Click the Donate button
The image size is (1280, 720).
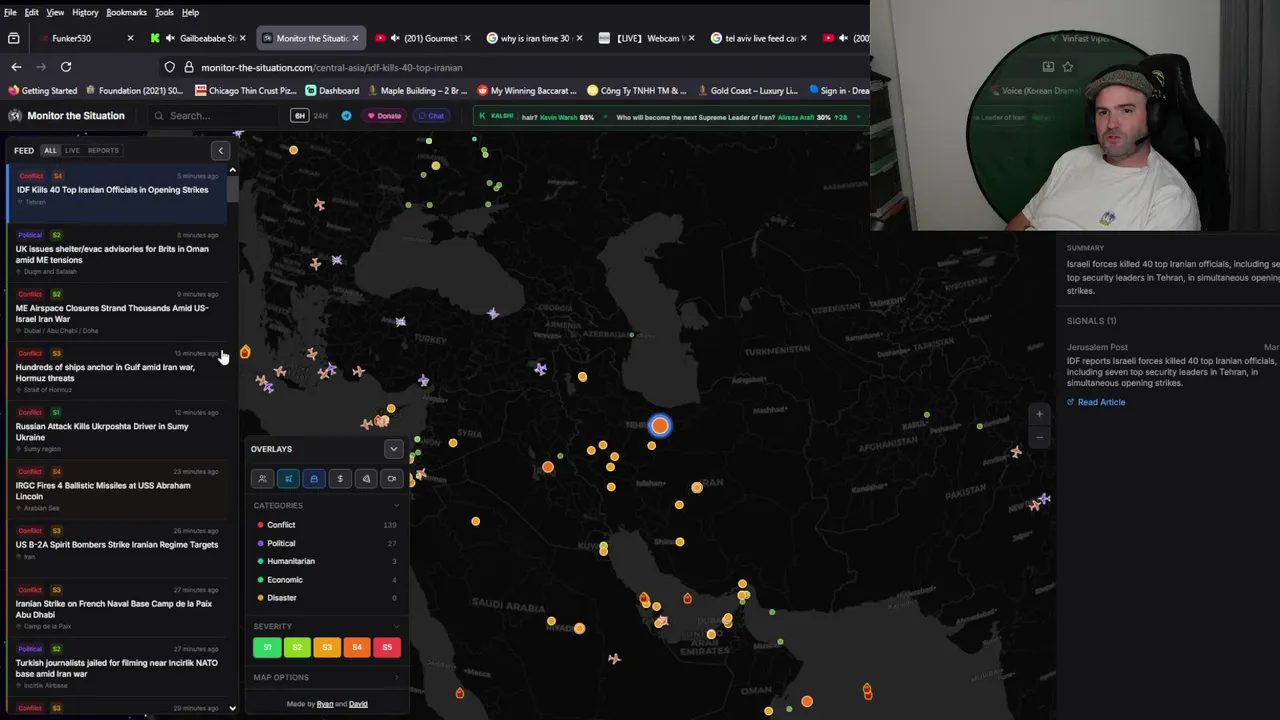[384, 116]
